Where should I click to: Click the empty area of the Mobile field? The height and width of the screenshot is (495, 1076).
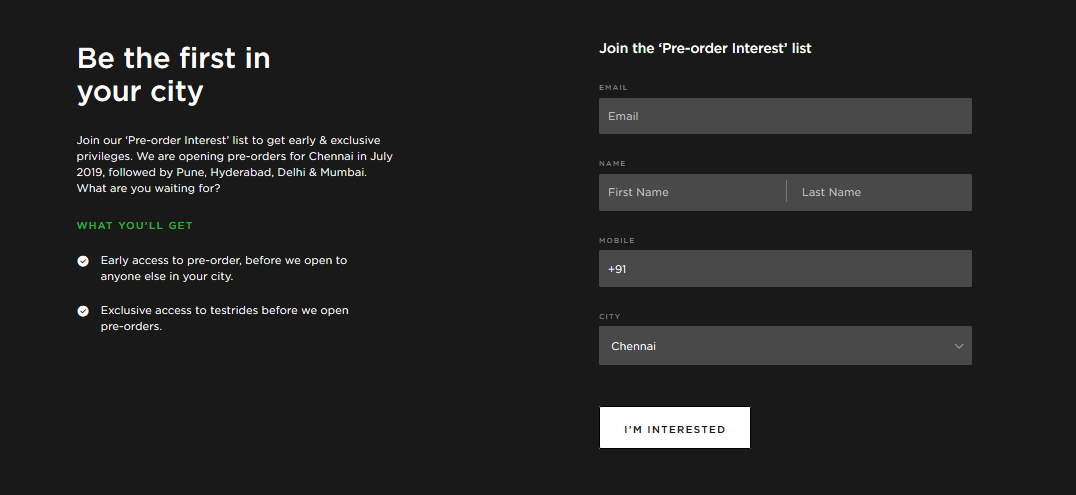point(800,269)
